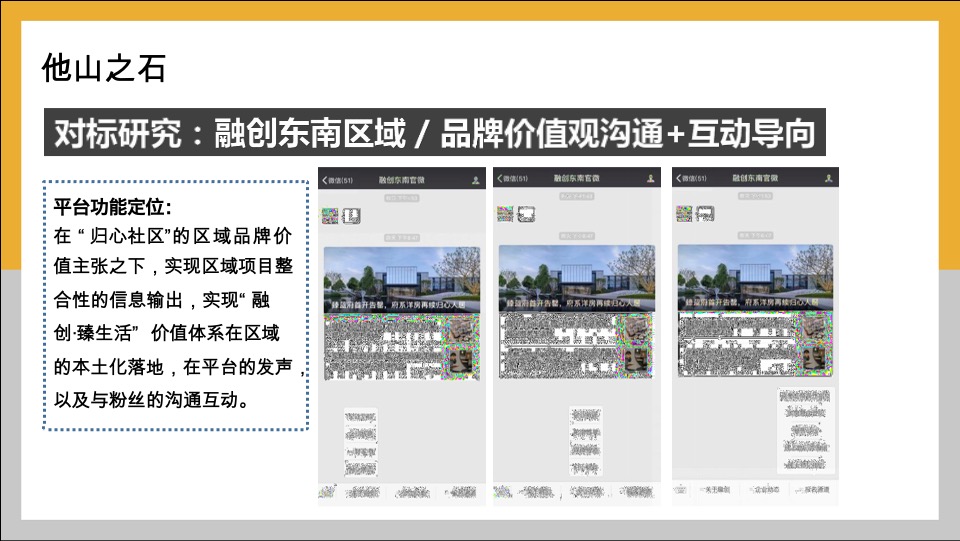Select slide heading 他山之石
Screen dimensions: 960x541
(103, 68)
